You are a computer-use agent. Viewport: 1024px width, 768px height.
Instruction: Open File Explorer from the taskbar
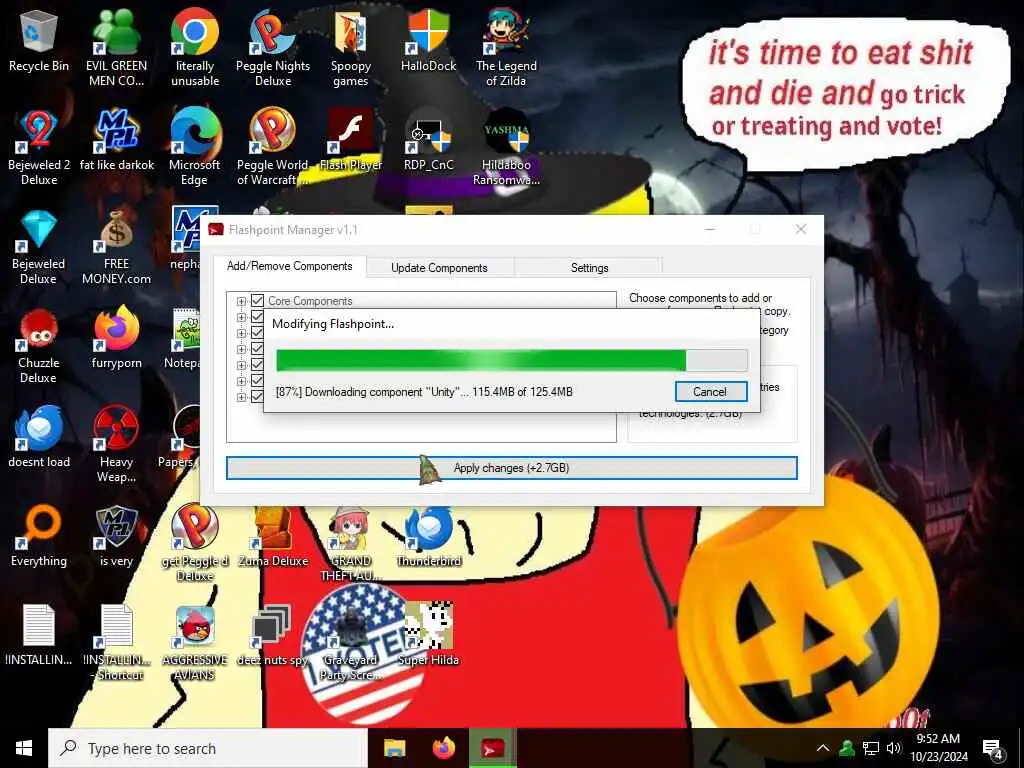(394, 748)
